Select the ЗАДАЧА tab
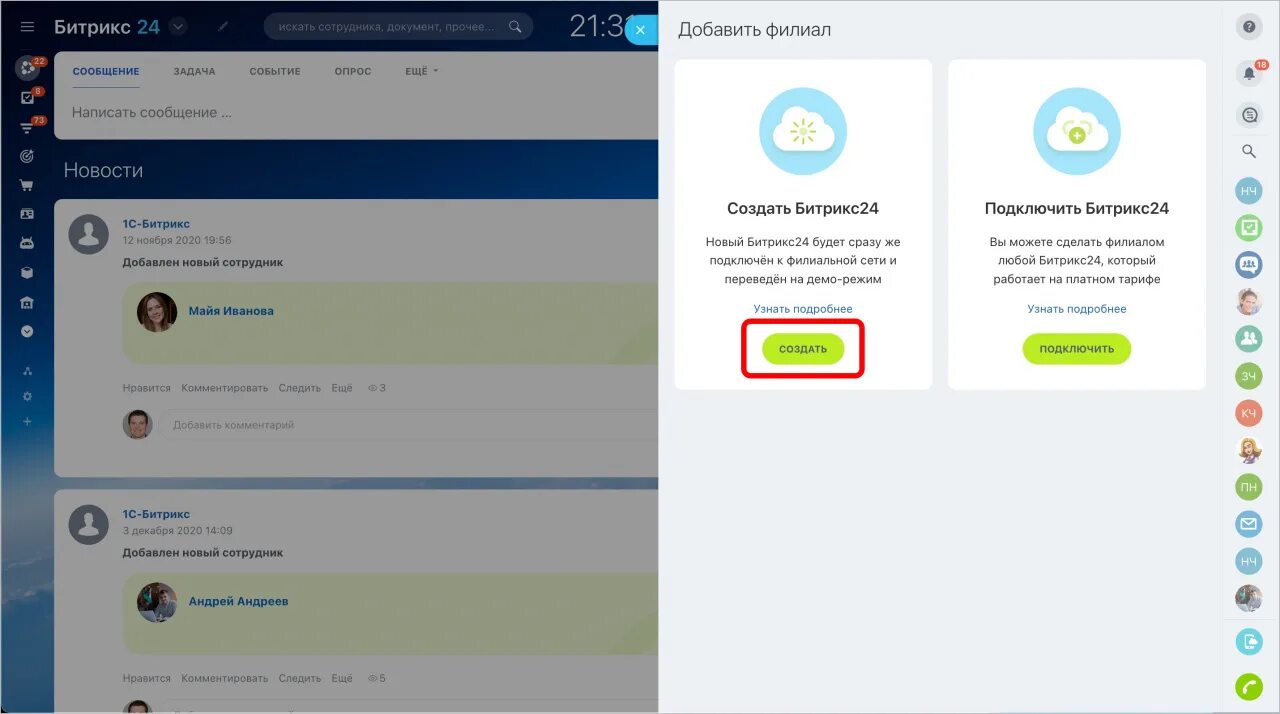This screenshot has width=1280, height=714. [x=194, y=71]
